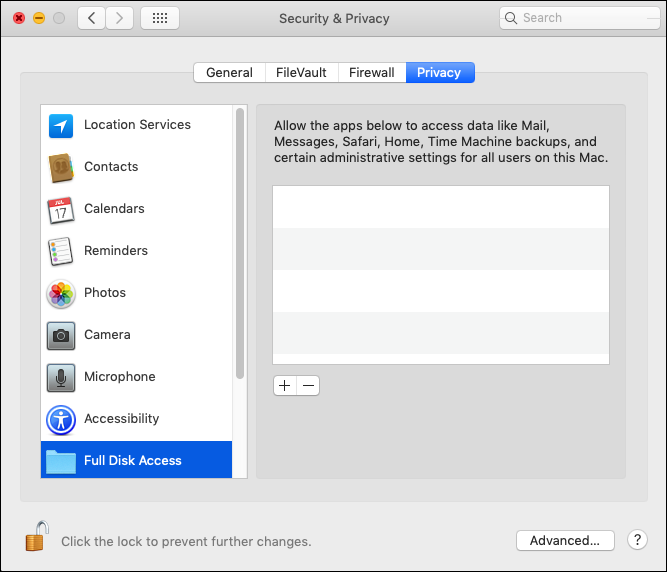Image resolution: width=667 pixels, height=572 pixels.
Task: Click the Accessibility icon in sidebar
Action: (61, 420)
